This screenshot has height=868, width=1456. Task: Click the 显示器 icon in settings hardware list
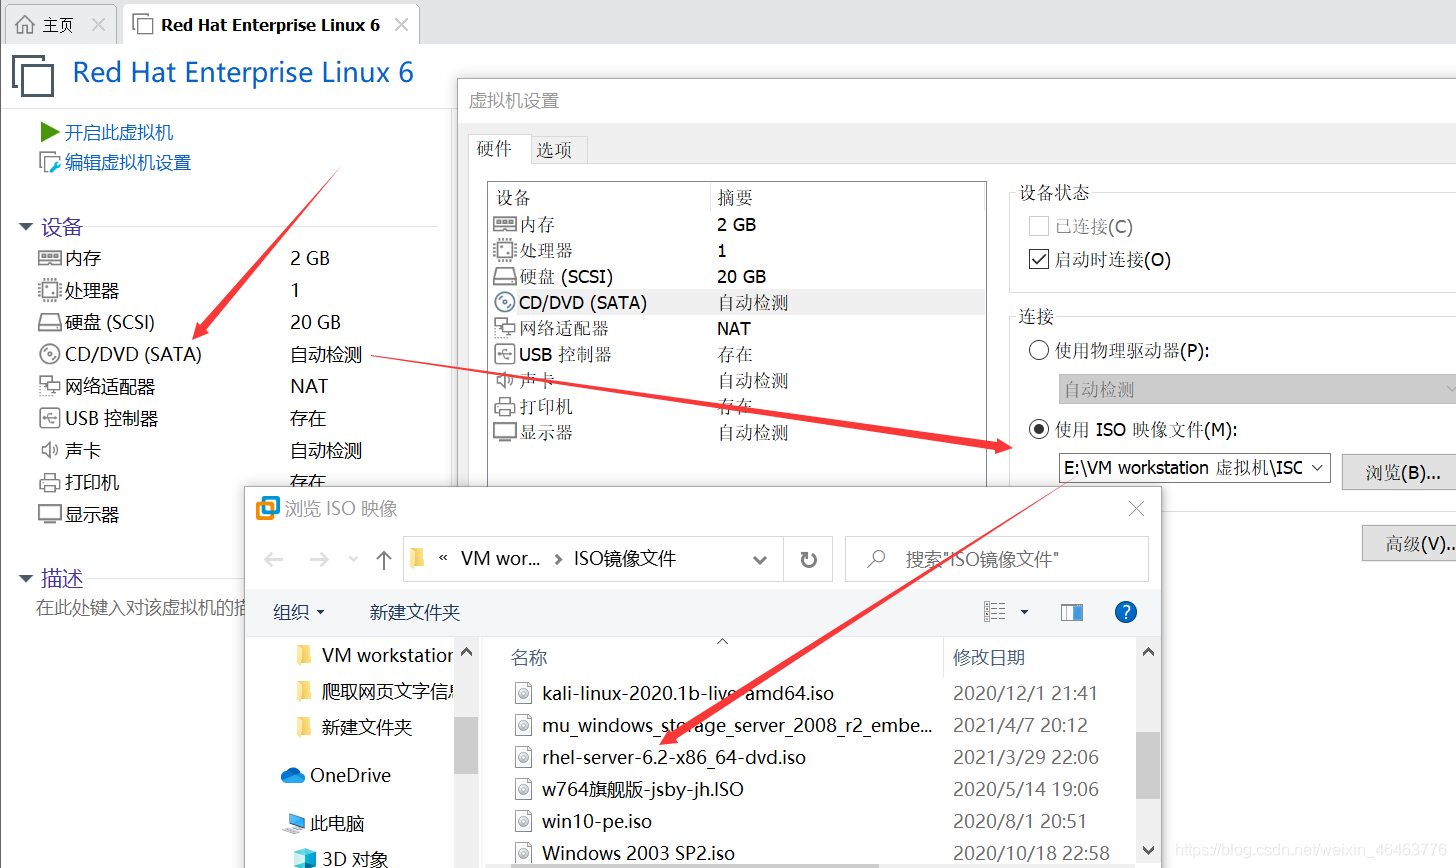505,432
